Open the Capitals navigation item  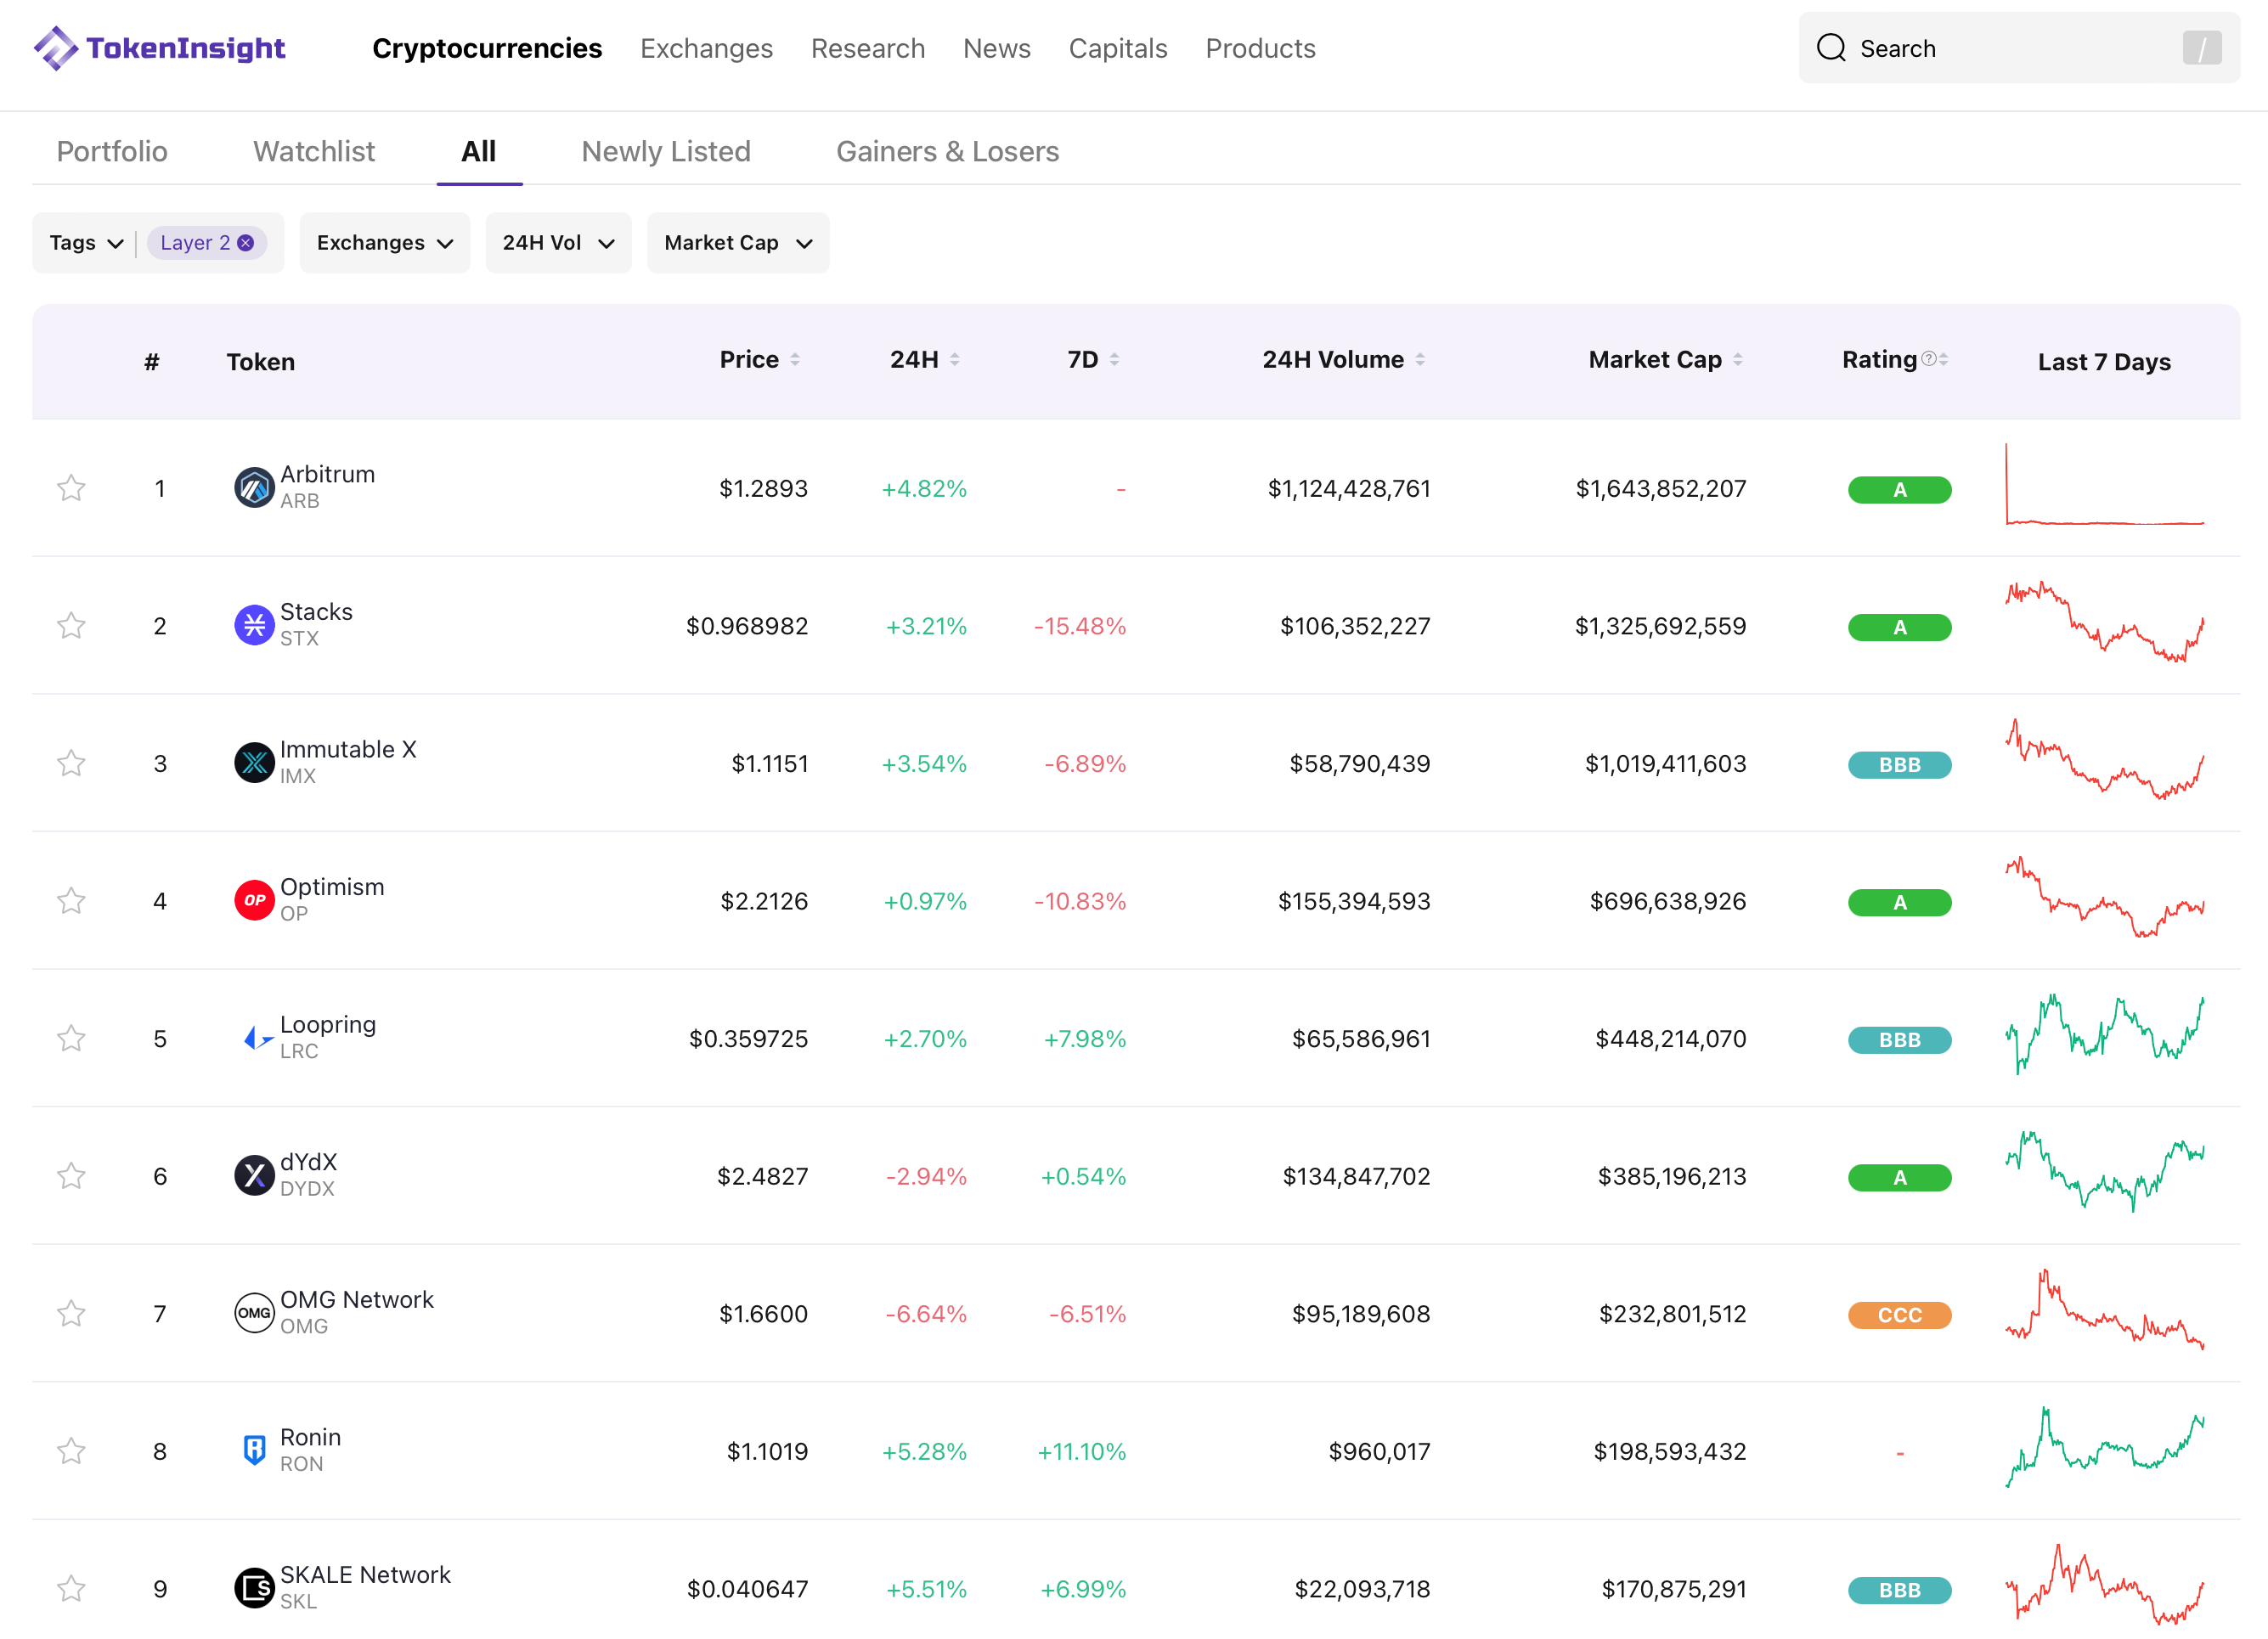[1118, 48]
